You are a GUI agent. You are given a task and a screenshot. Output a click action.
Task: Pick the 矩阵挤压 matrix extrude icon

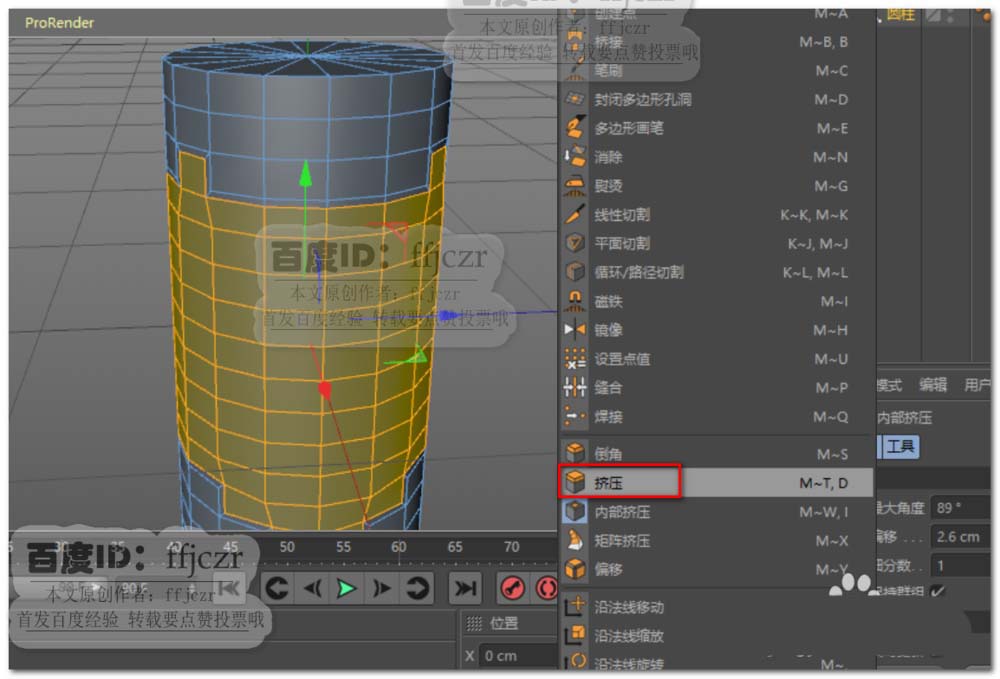(575, 541)
